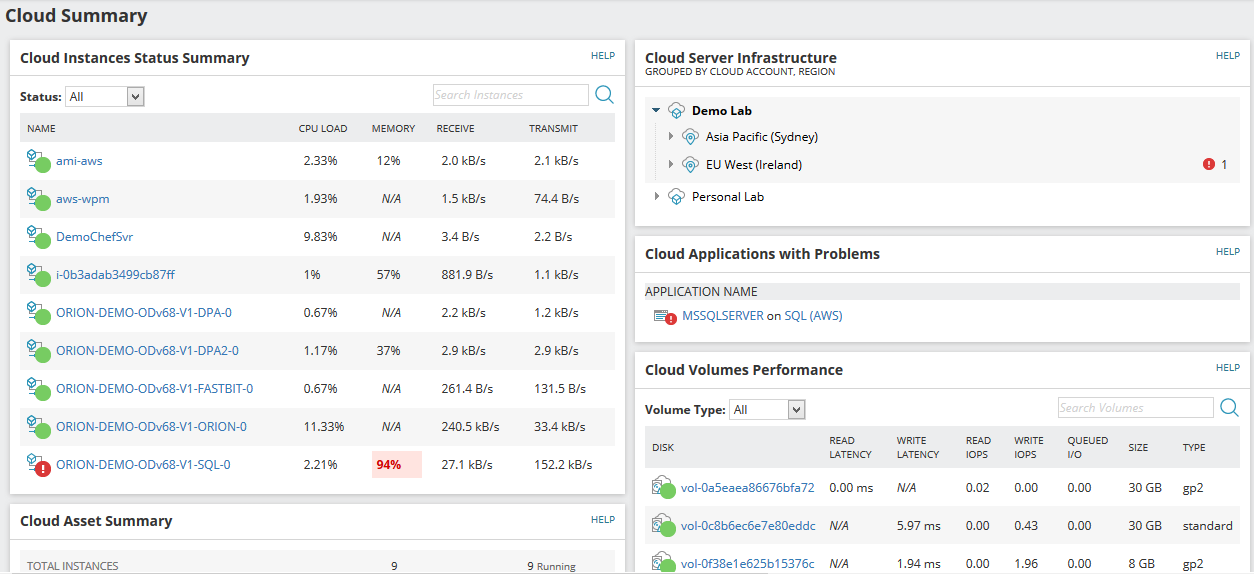Click the ami-aws instance status icon
The width and height of the screenshot is (1254, 574).
pyautogui.click(x=38, y=161)
